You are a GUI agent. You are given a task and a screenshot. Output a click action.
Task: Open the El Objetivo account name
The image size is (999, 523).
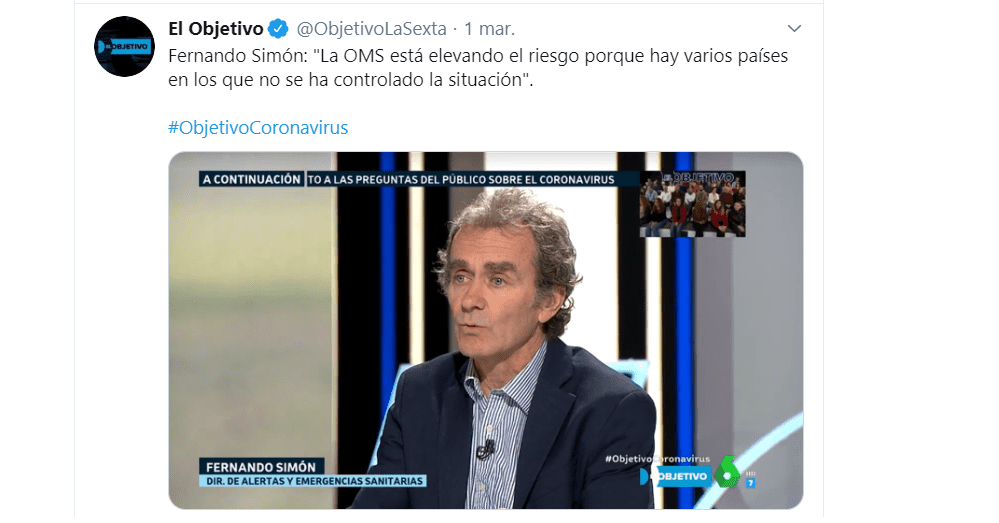[x=215, y=29]
